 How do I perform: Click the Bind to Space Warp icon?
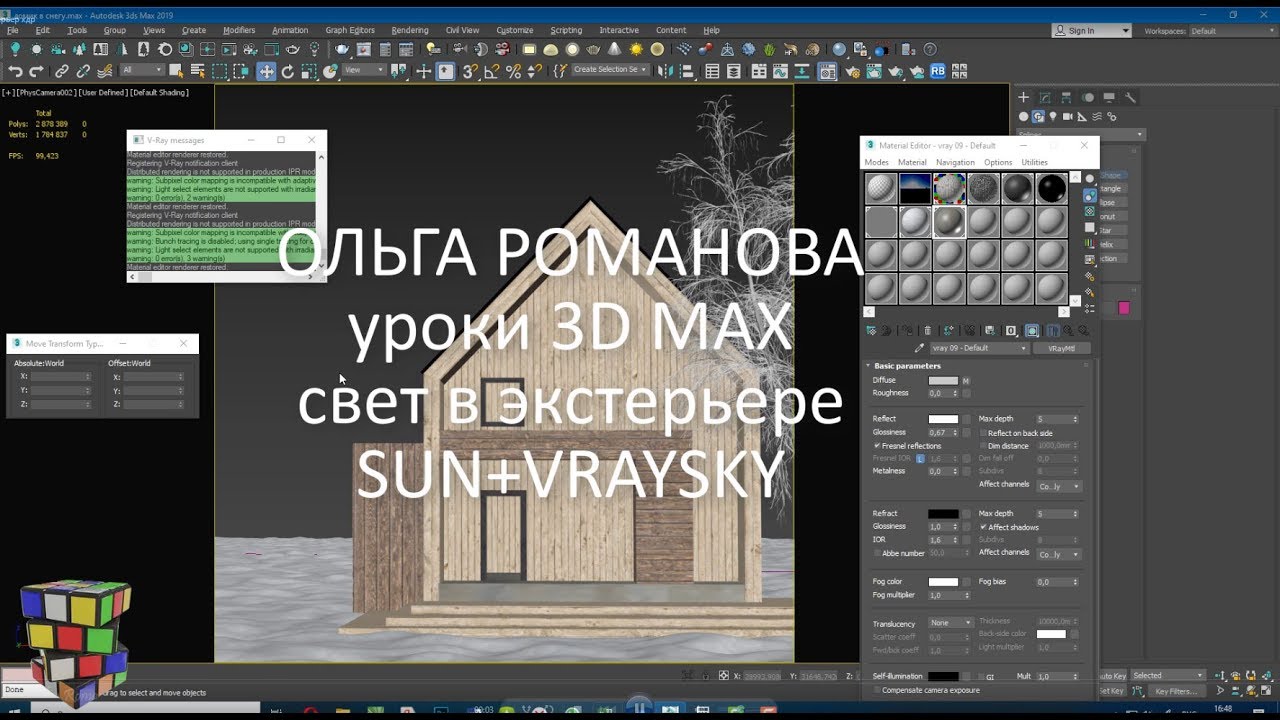pyautogui.click(x=104, y=71)
